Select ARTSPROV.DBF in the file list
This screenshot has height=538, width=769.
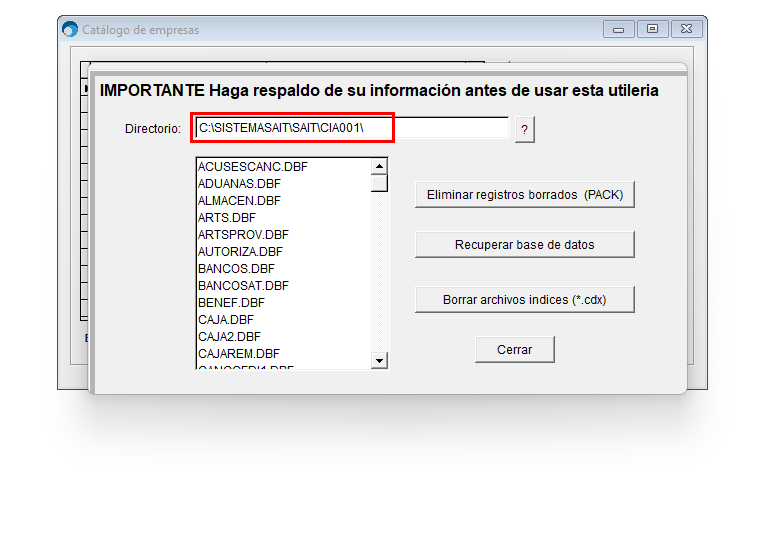(x=283, y=235)
